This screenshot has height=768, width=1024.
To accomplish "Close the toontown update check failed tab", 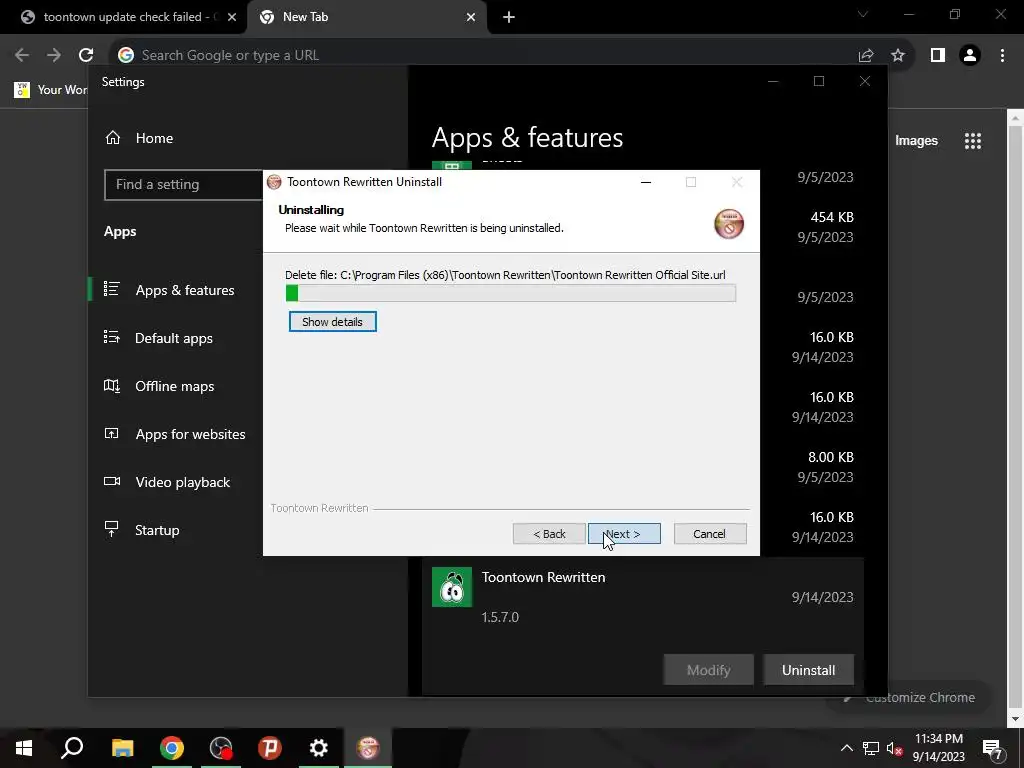I will click(232, 18).
